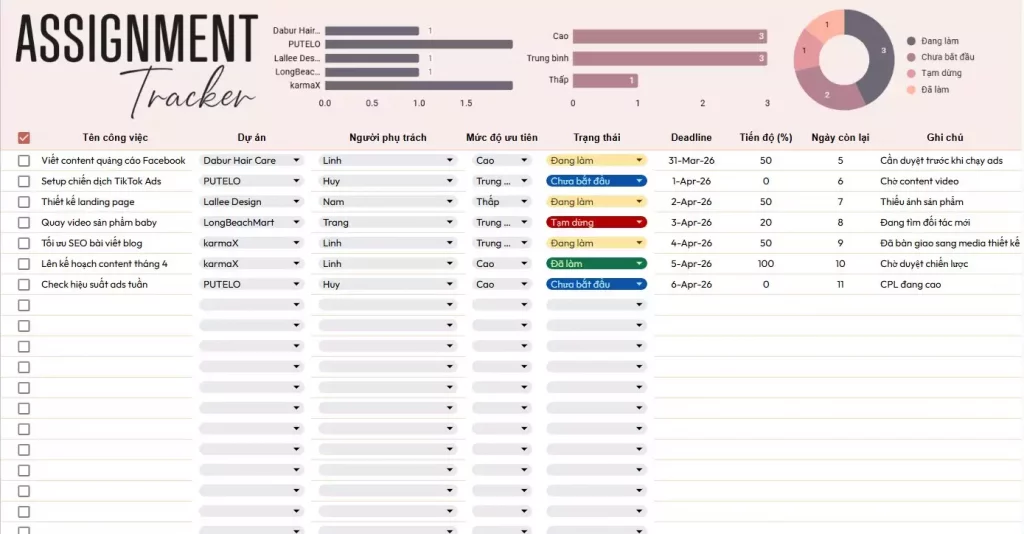Click the Trạng thái column header
This screenshot has height=534, width=1024.
[x=597, y=138]
